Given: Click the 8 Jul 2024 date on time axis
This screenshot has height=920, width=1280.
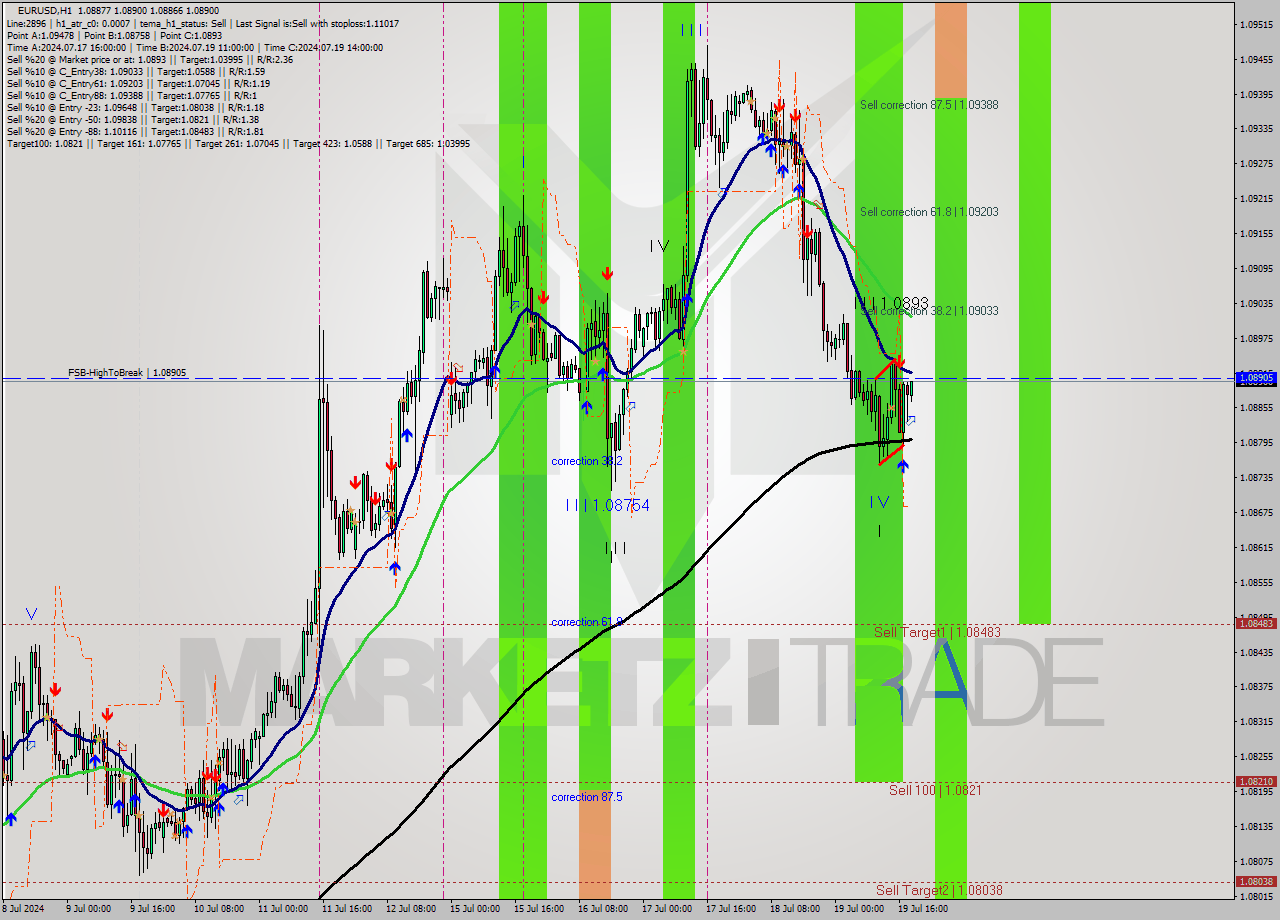Looking at the screenshot, I should pyautogui.click(x=22, y=910).
